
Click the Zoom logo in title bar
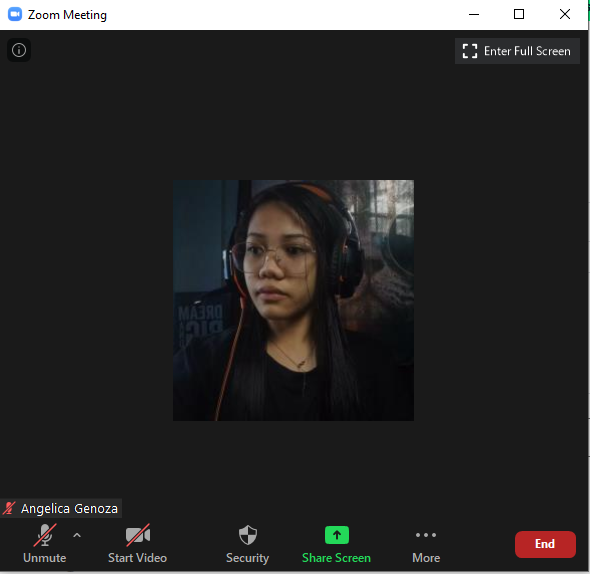coord(15,14)
